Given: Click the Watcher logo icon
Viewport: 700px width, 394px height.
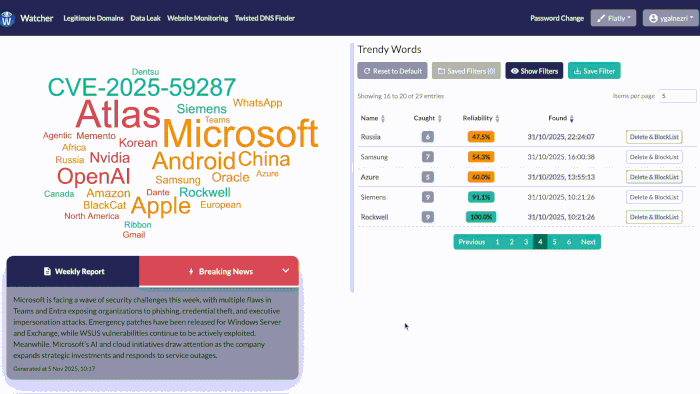Looking at the screenshot, I should tap(7, 18).
